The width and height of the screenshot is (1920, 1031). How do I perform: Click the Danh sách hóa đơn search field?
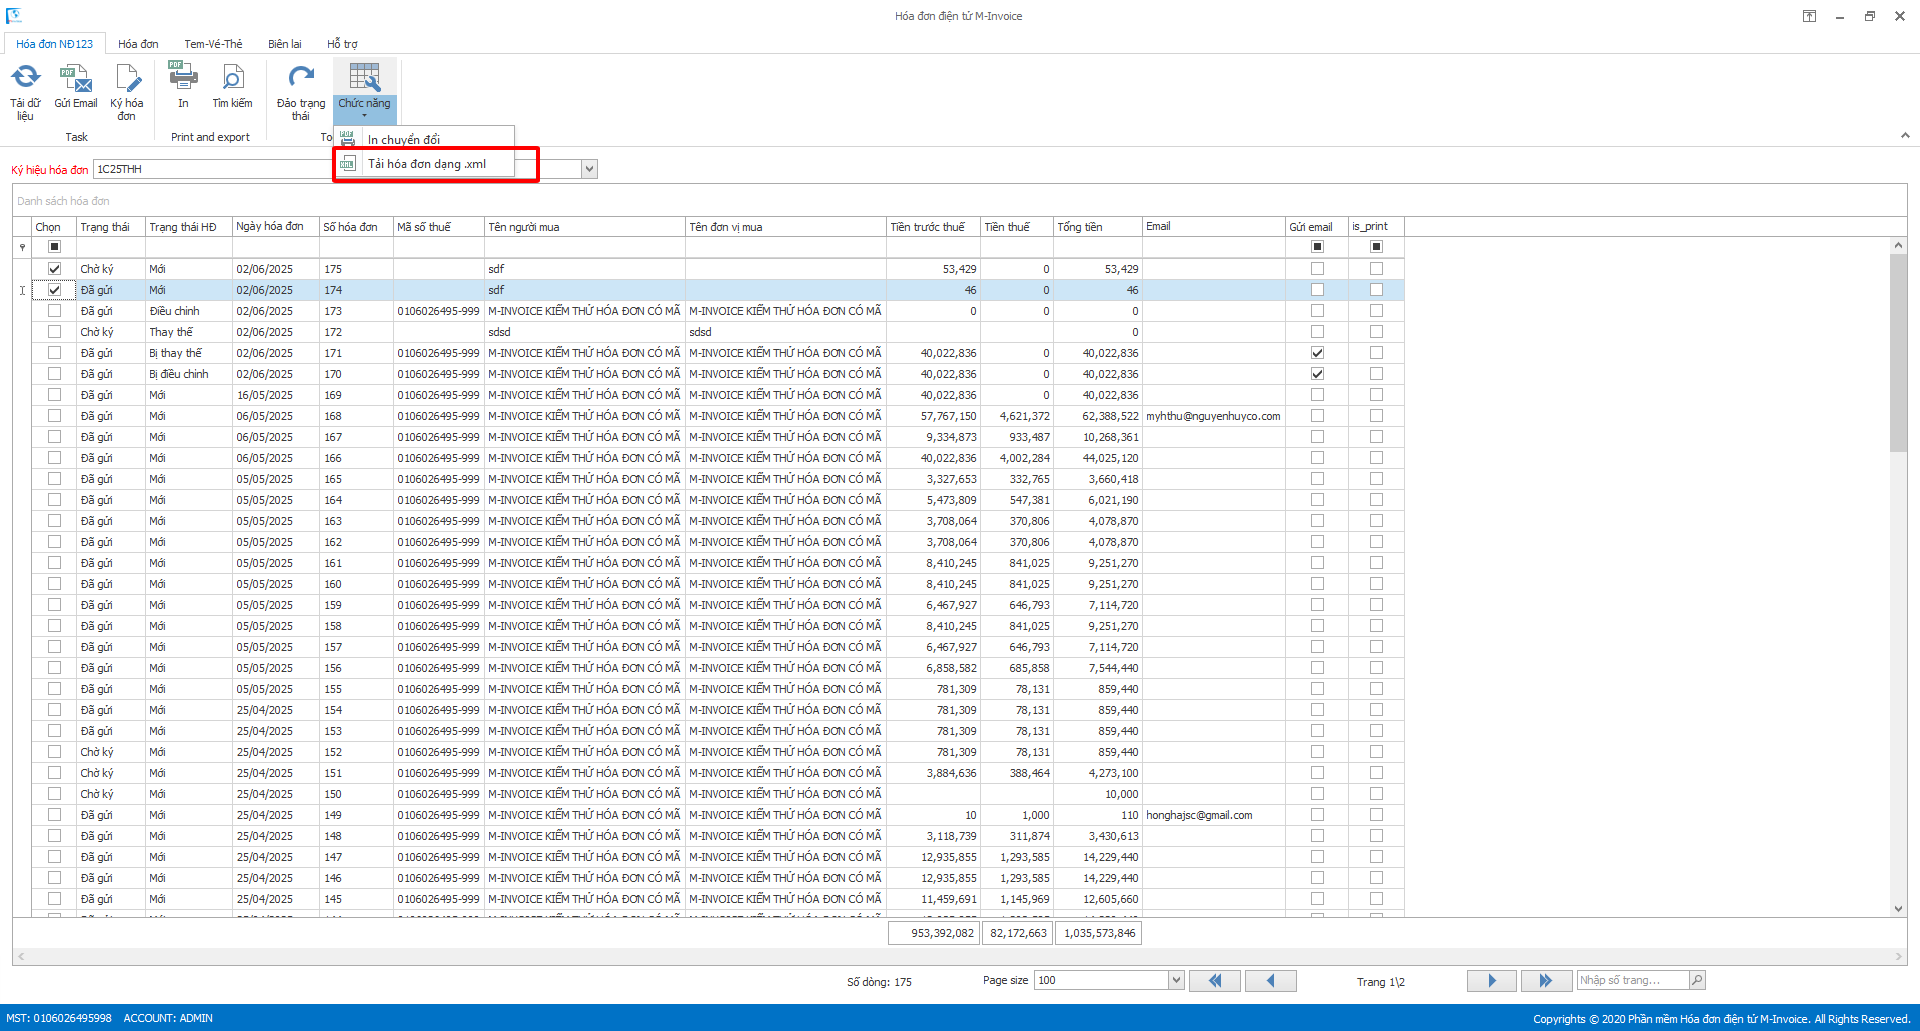959,201
